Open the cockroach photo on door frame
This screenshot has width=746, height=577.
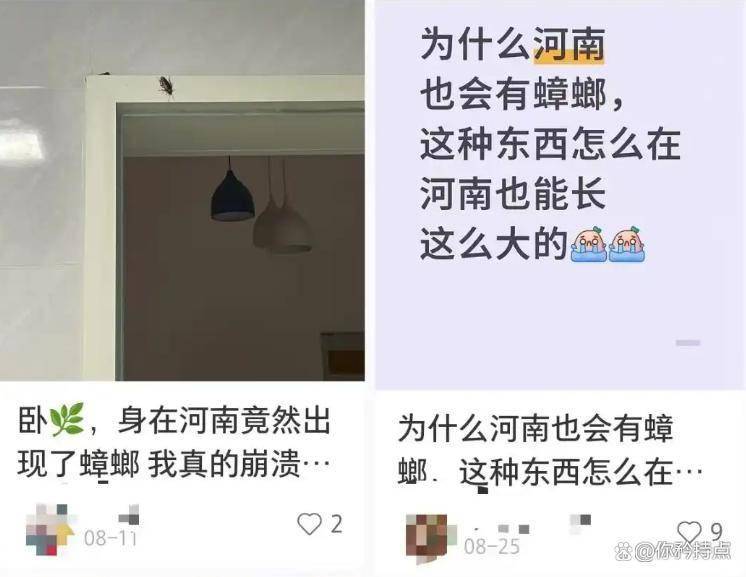click(182, 190)
